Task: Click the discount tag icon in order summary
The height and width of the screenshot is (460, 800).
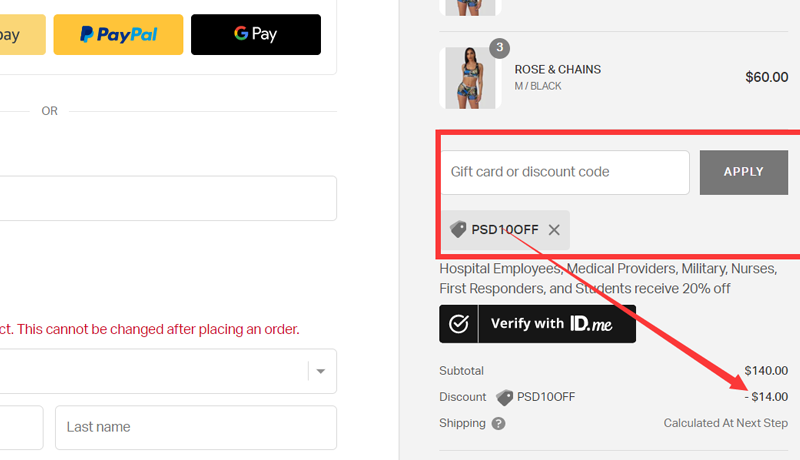Action: tap(505, 397)
